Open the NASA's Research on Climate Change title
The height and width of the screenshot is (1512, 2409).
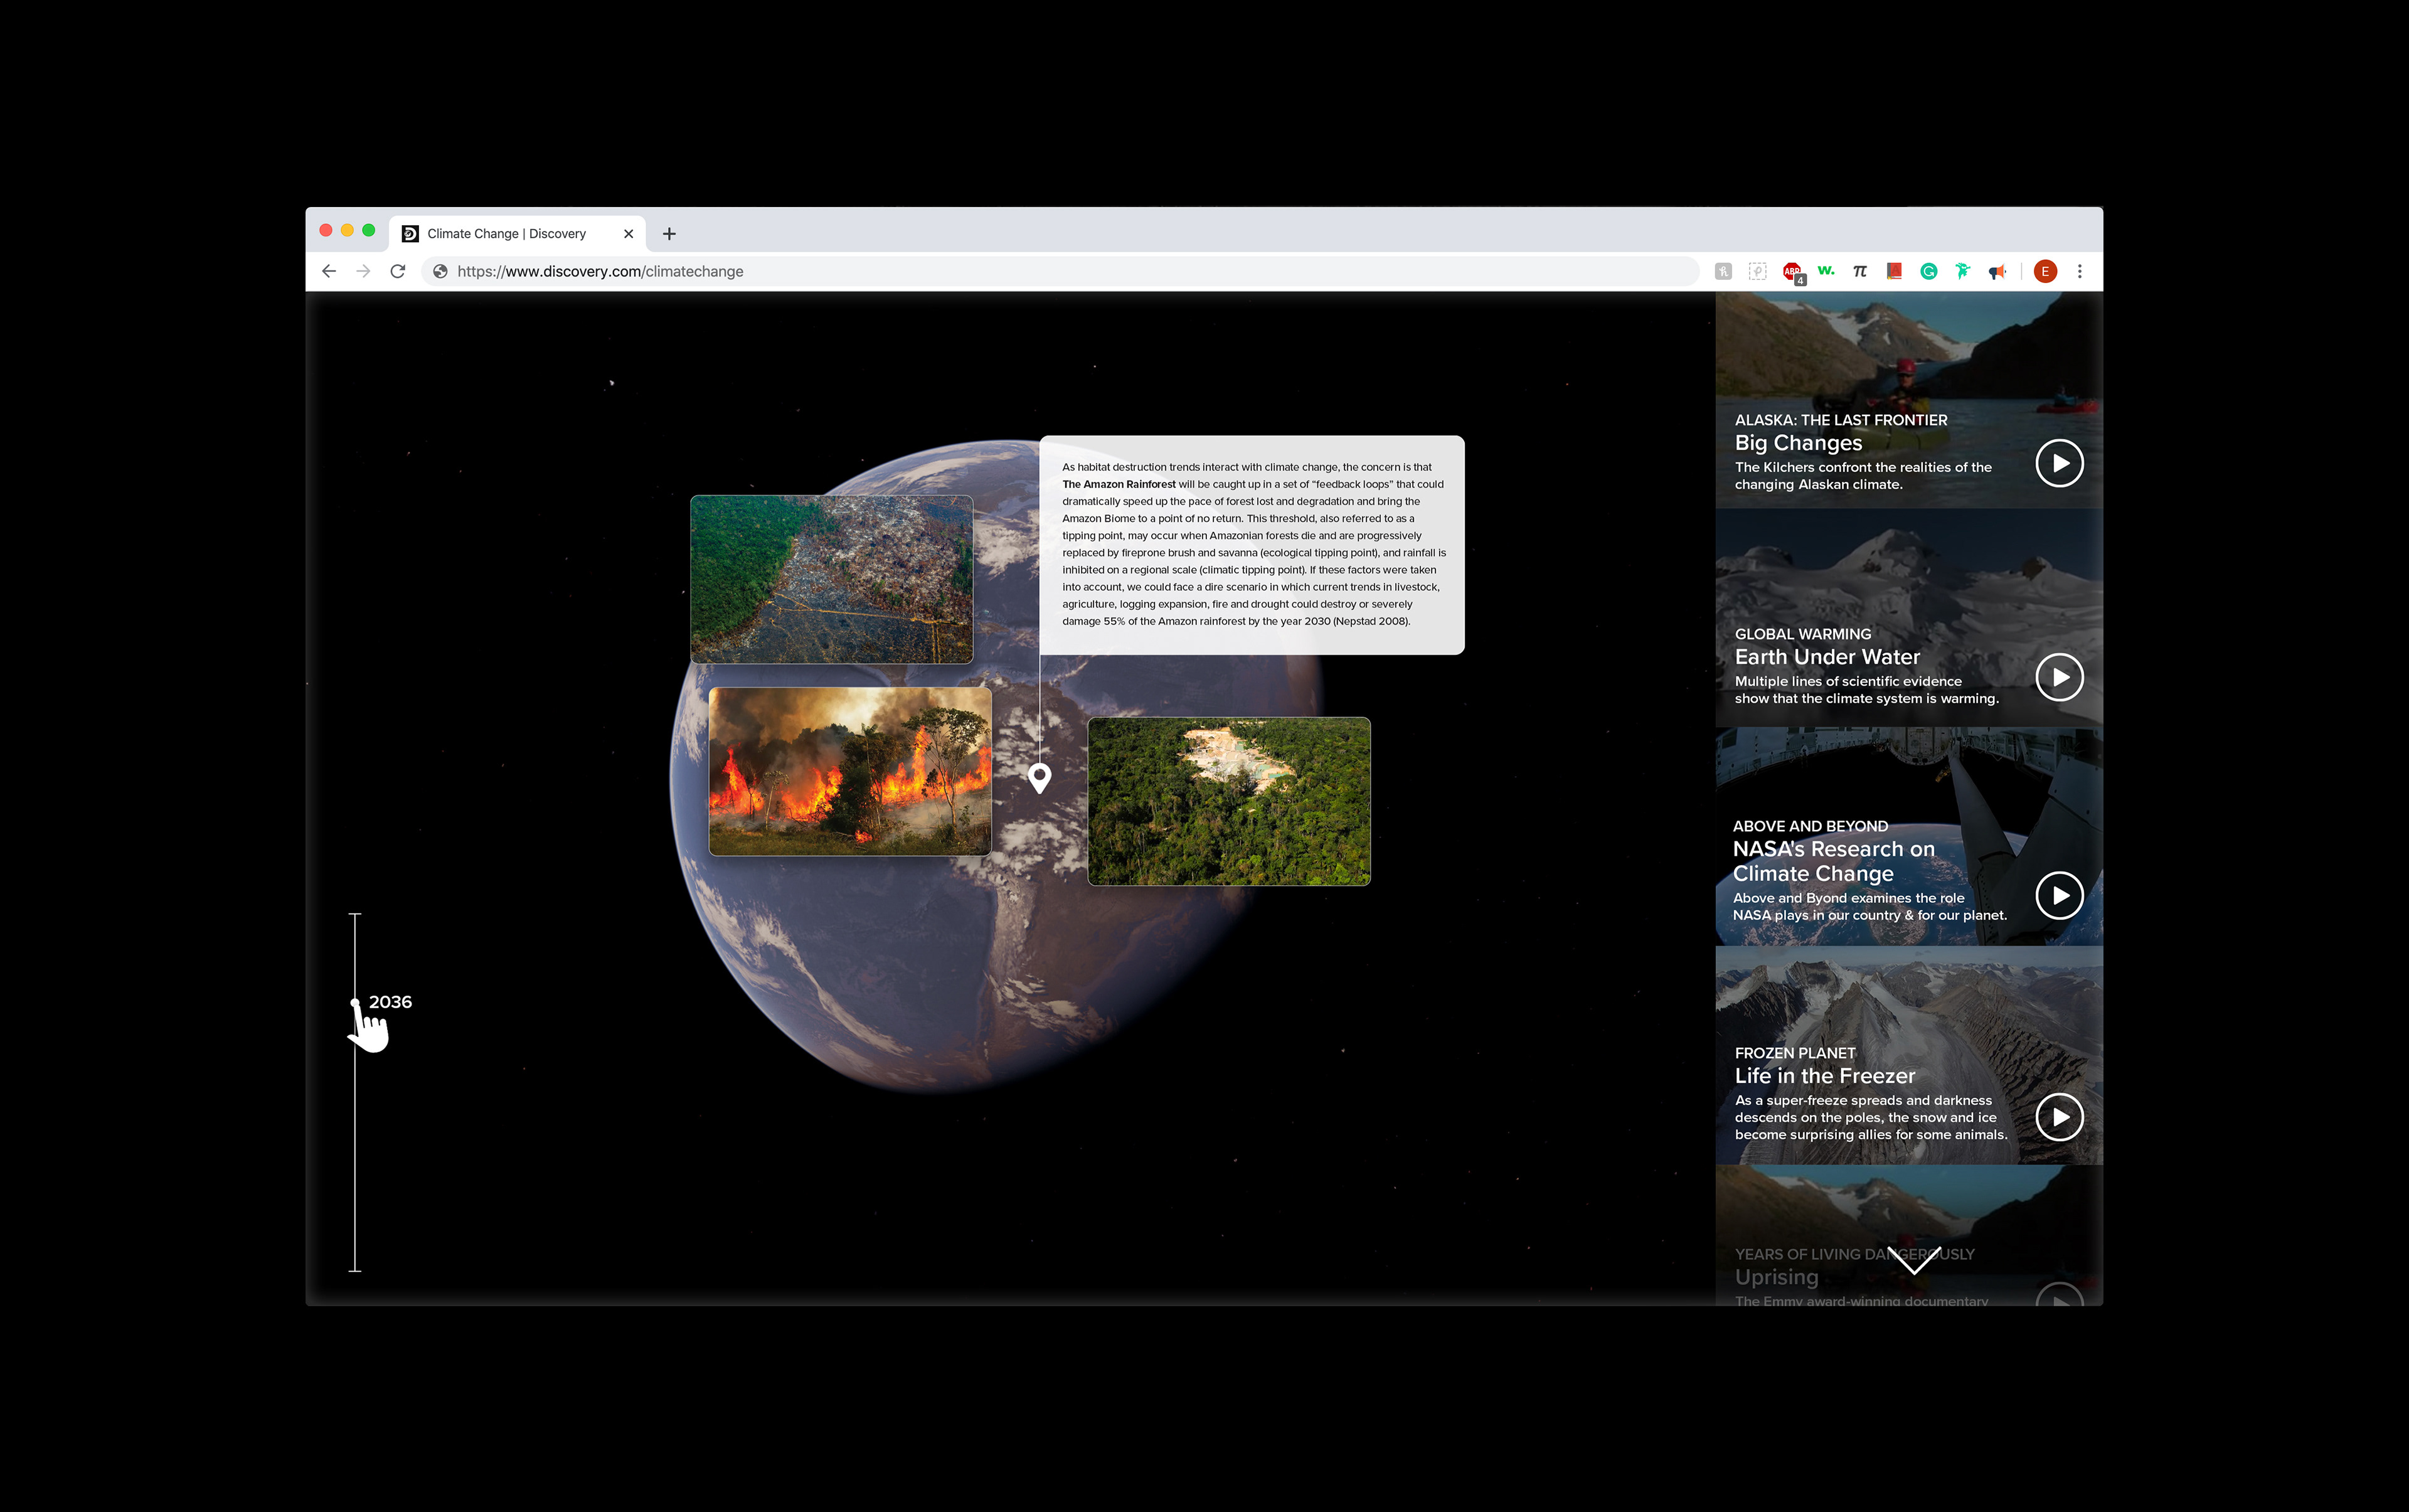[x=1833, y=861]
